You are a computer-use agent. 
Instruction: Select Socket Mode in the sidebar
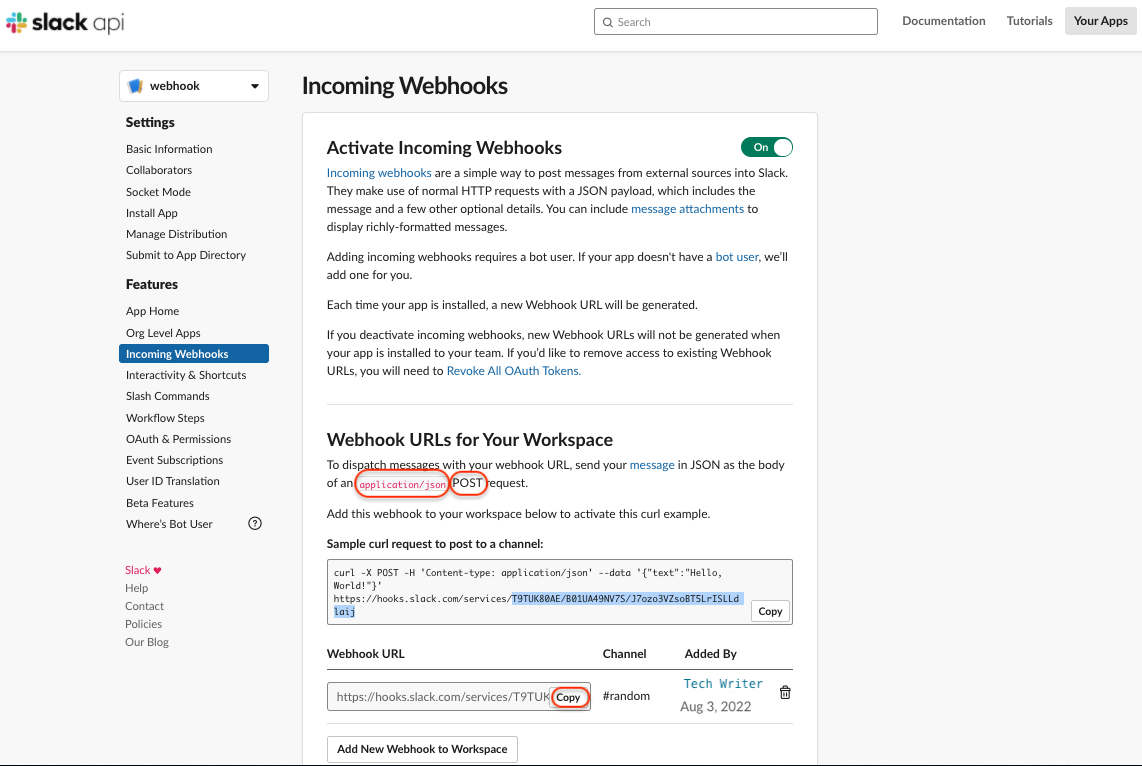pos(158,192)
